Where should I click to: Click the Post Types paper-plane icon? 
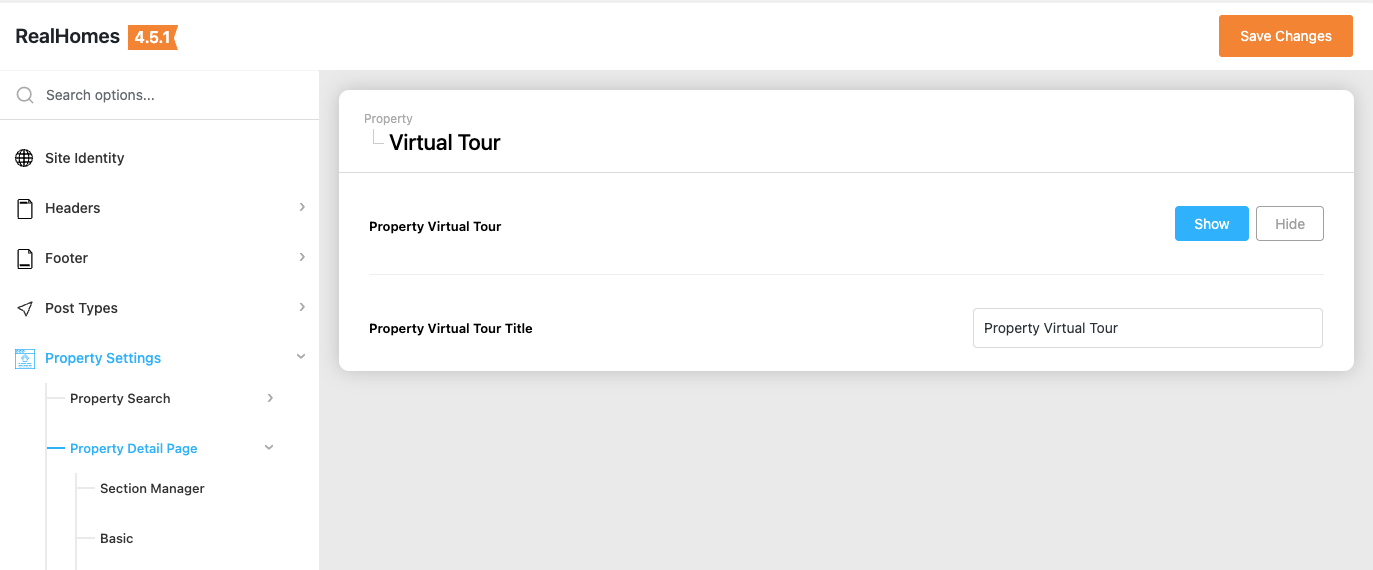click(25, 308)
